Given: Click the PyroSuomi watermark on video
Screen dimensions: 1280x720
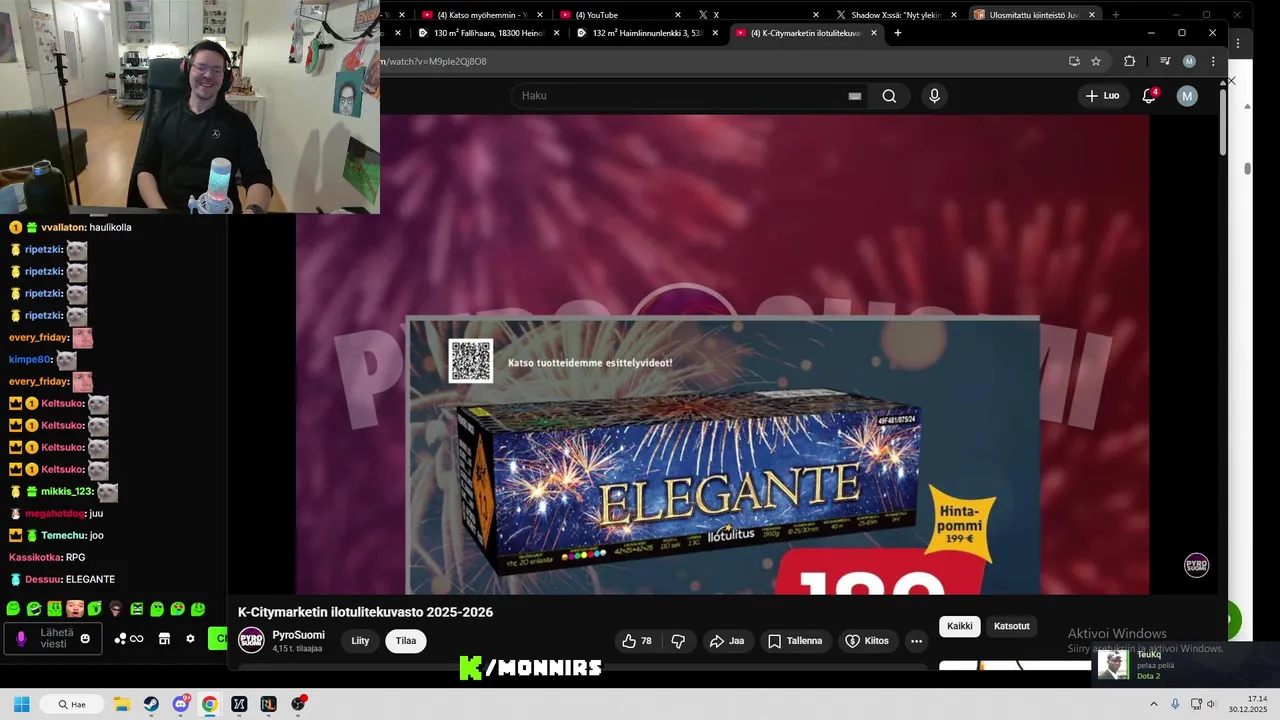Looking at the screenshot, I should click(1197, 565).
